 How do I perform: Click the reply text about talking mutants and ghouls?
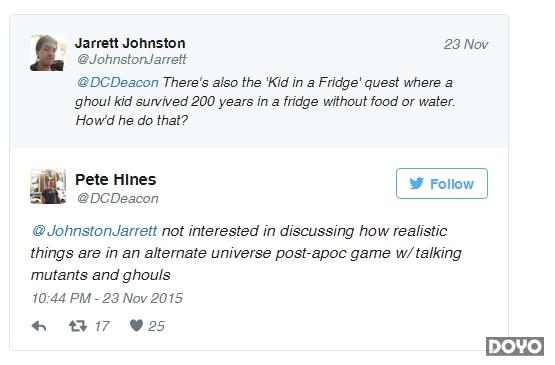246,253
